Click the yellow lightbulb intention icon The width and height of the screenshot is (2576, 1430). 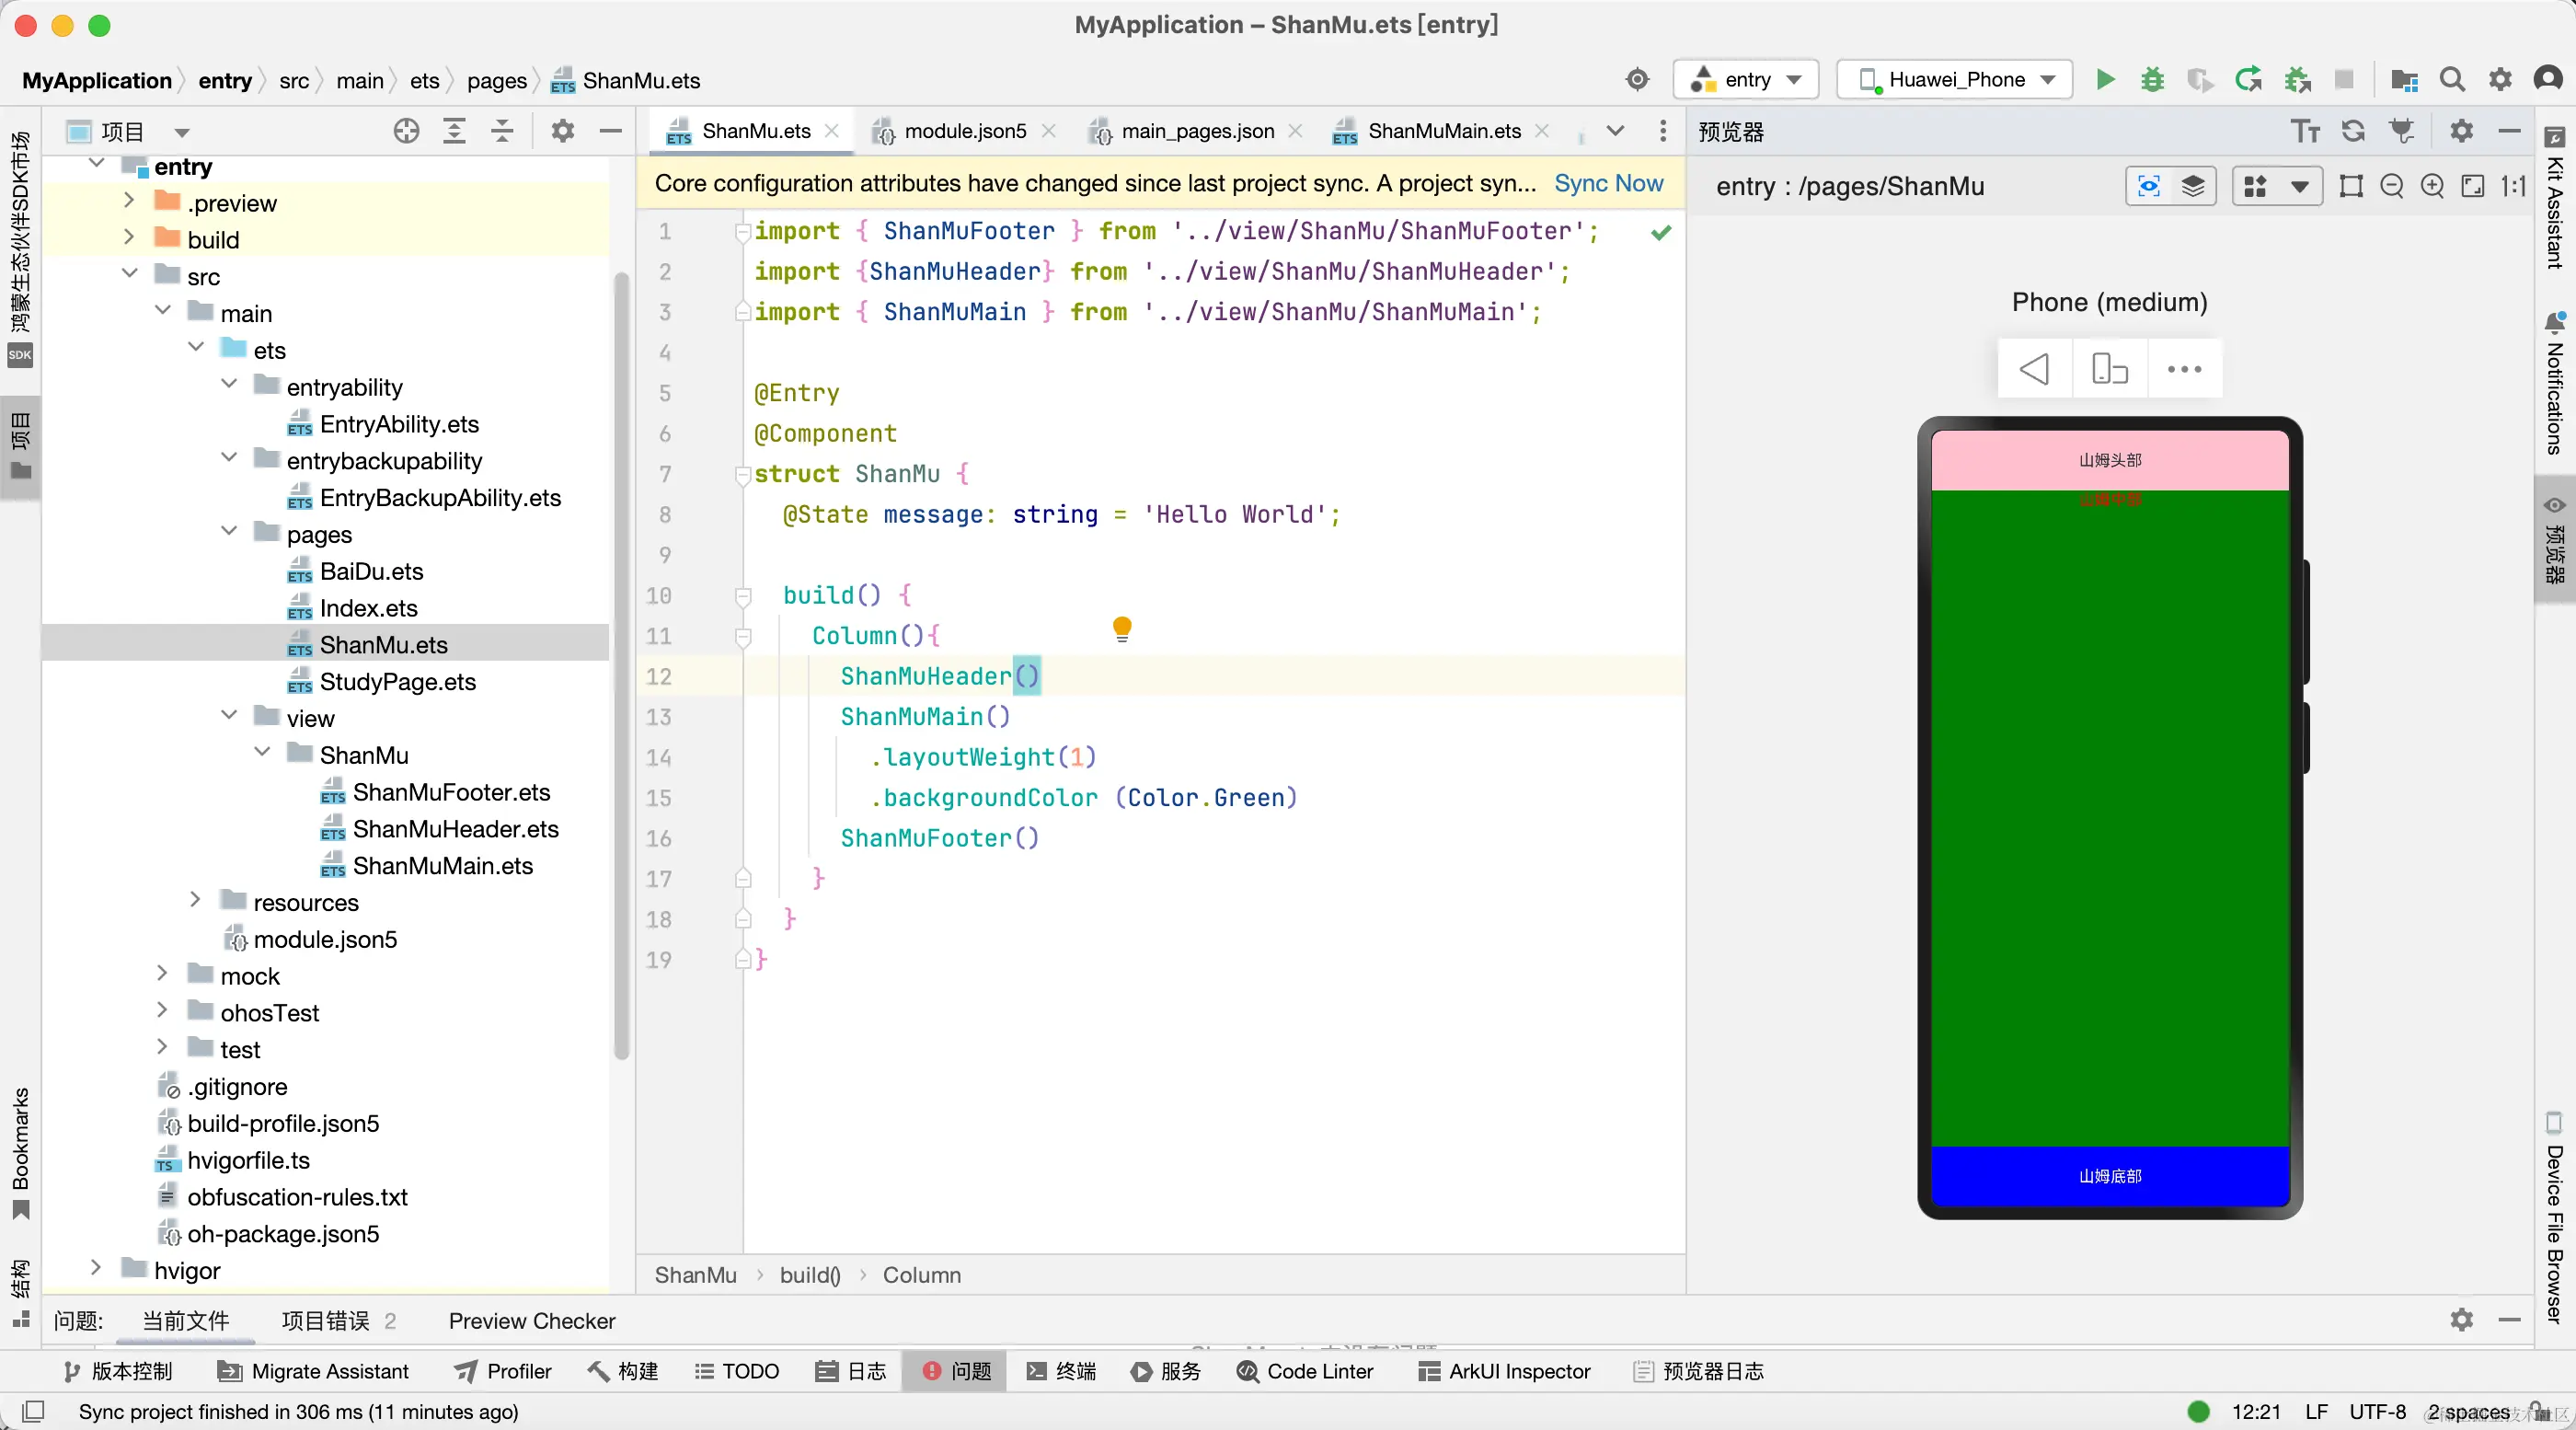click(x=1122, y=628)
